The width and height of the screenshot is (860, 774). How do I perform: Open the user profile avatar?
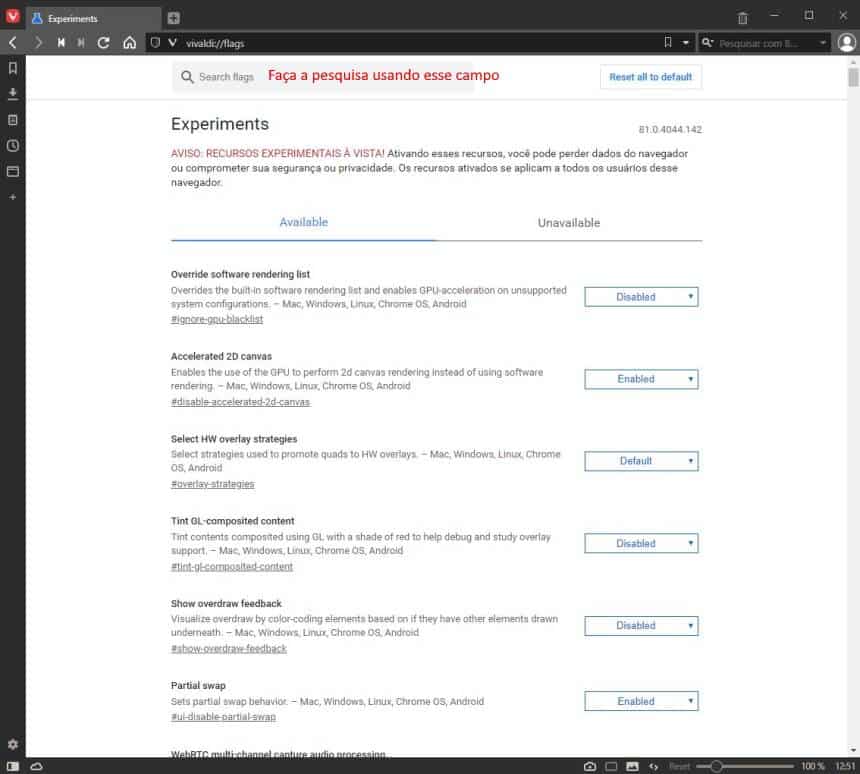[847, 42]
